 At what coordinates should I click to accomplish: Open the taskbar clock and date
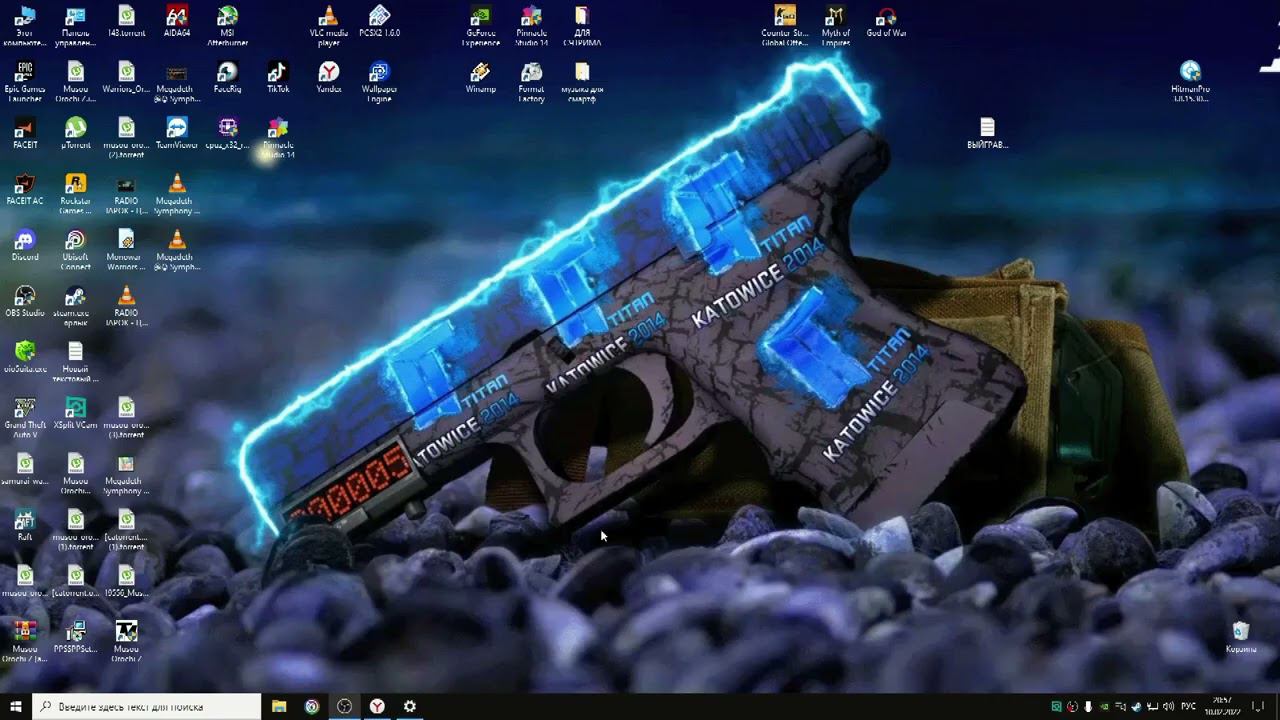[1222, 706]
